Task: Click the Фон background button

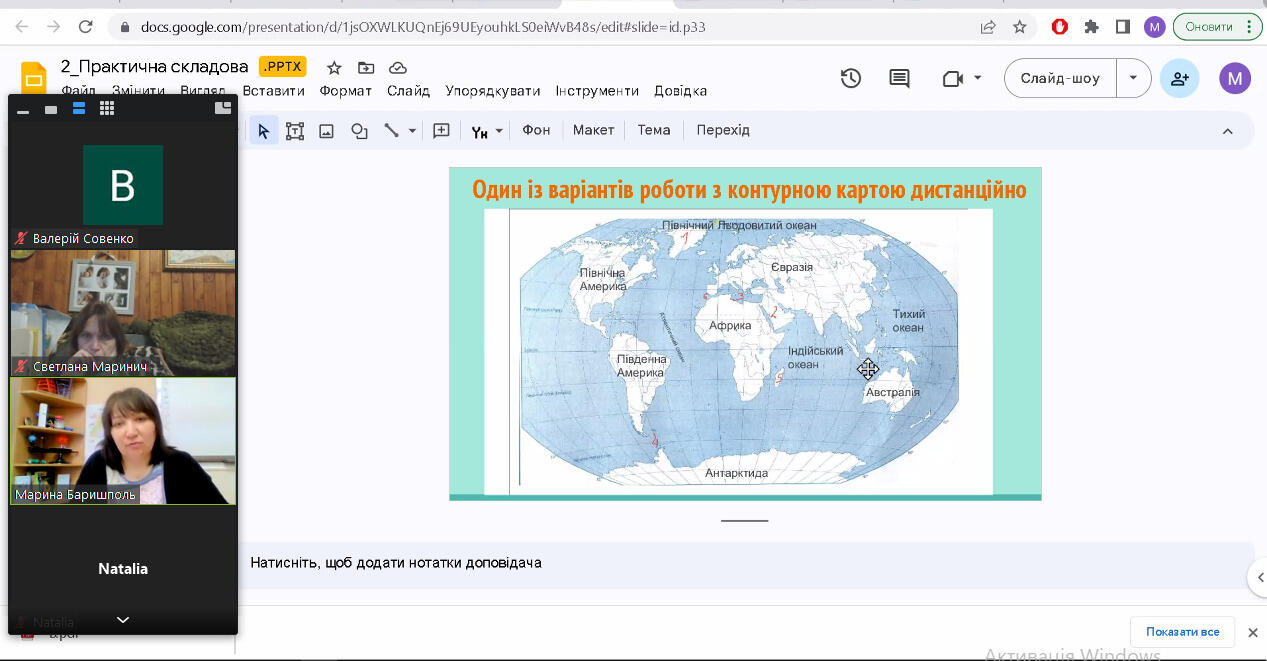Action: 536,130
